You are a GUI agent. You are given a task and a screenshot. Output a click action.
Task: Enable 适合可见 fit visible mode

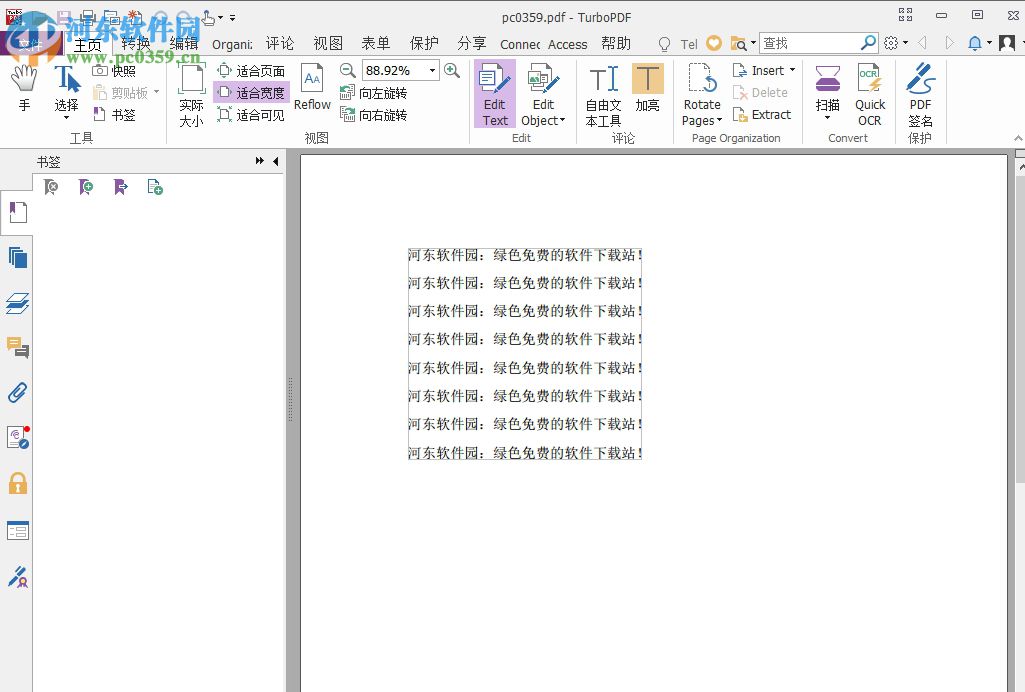(252, 114)
